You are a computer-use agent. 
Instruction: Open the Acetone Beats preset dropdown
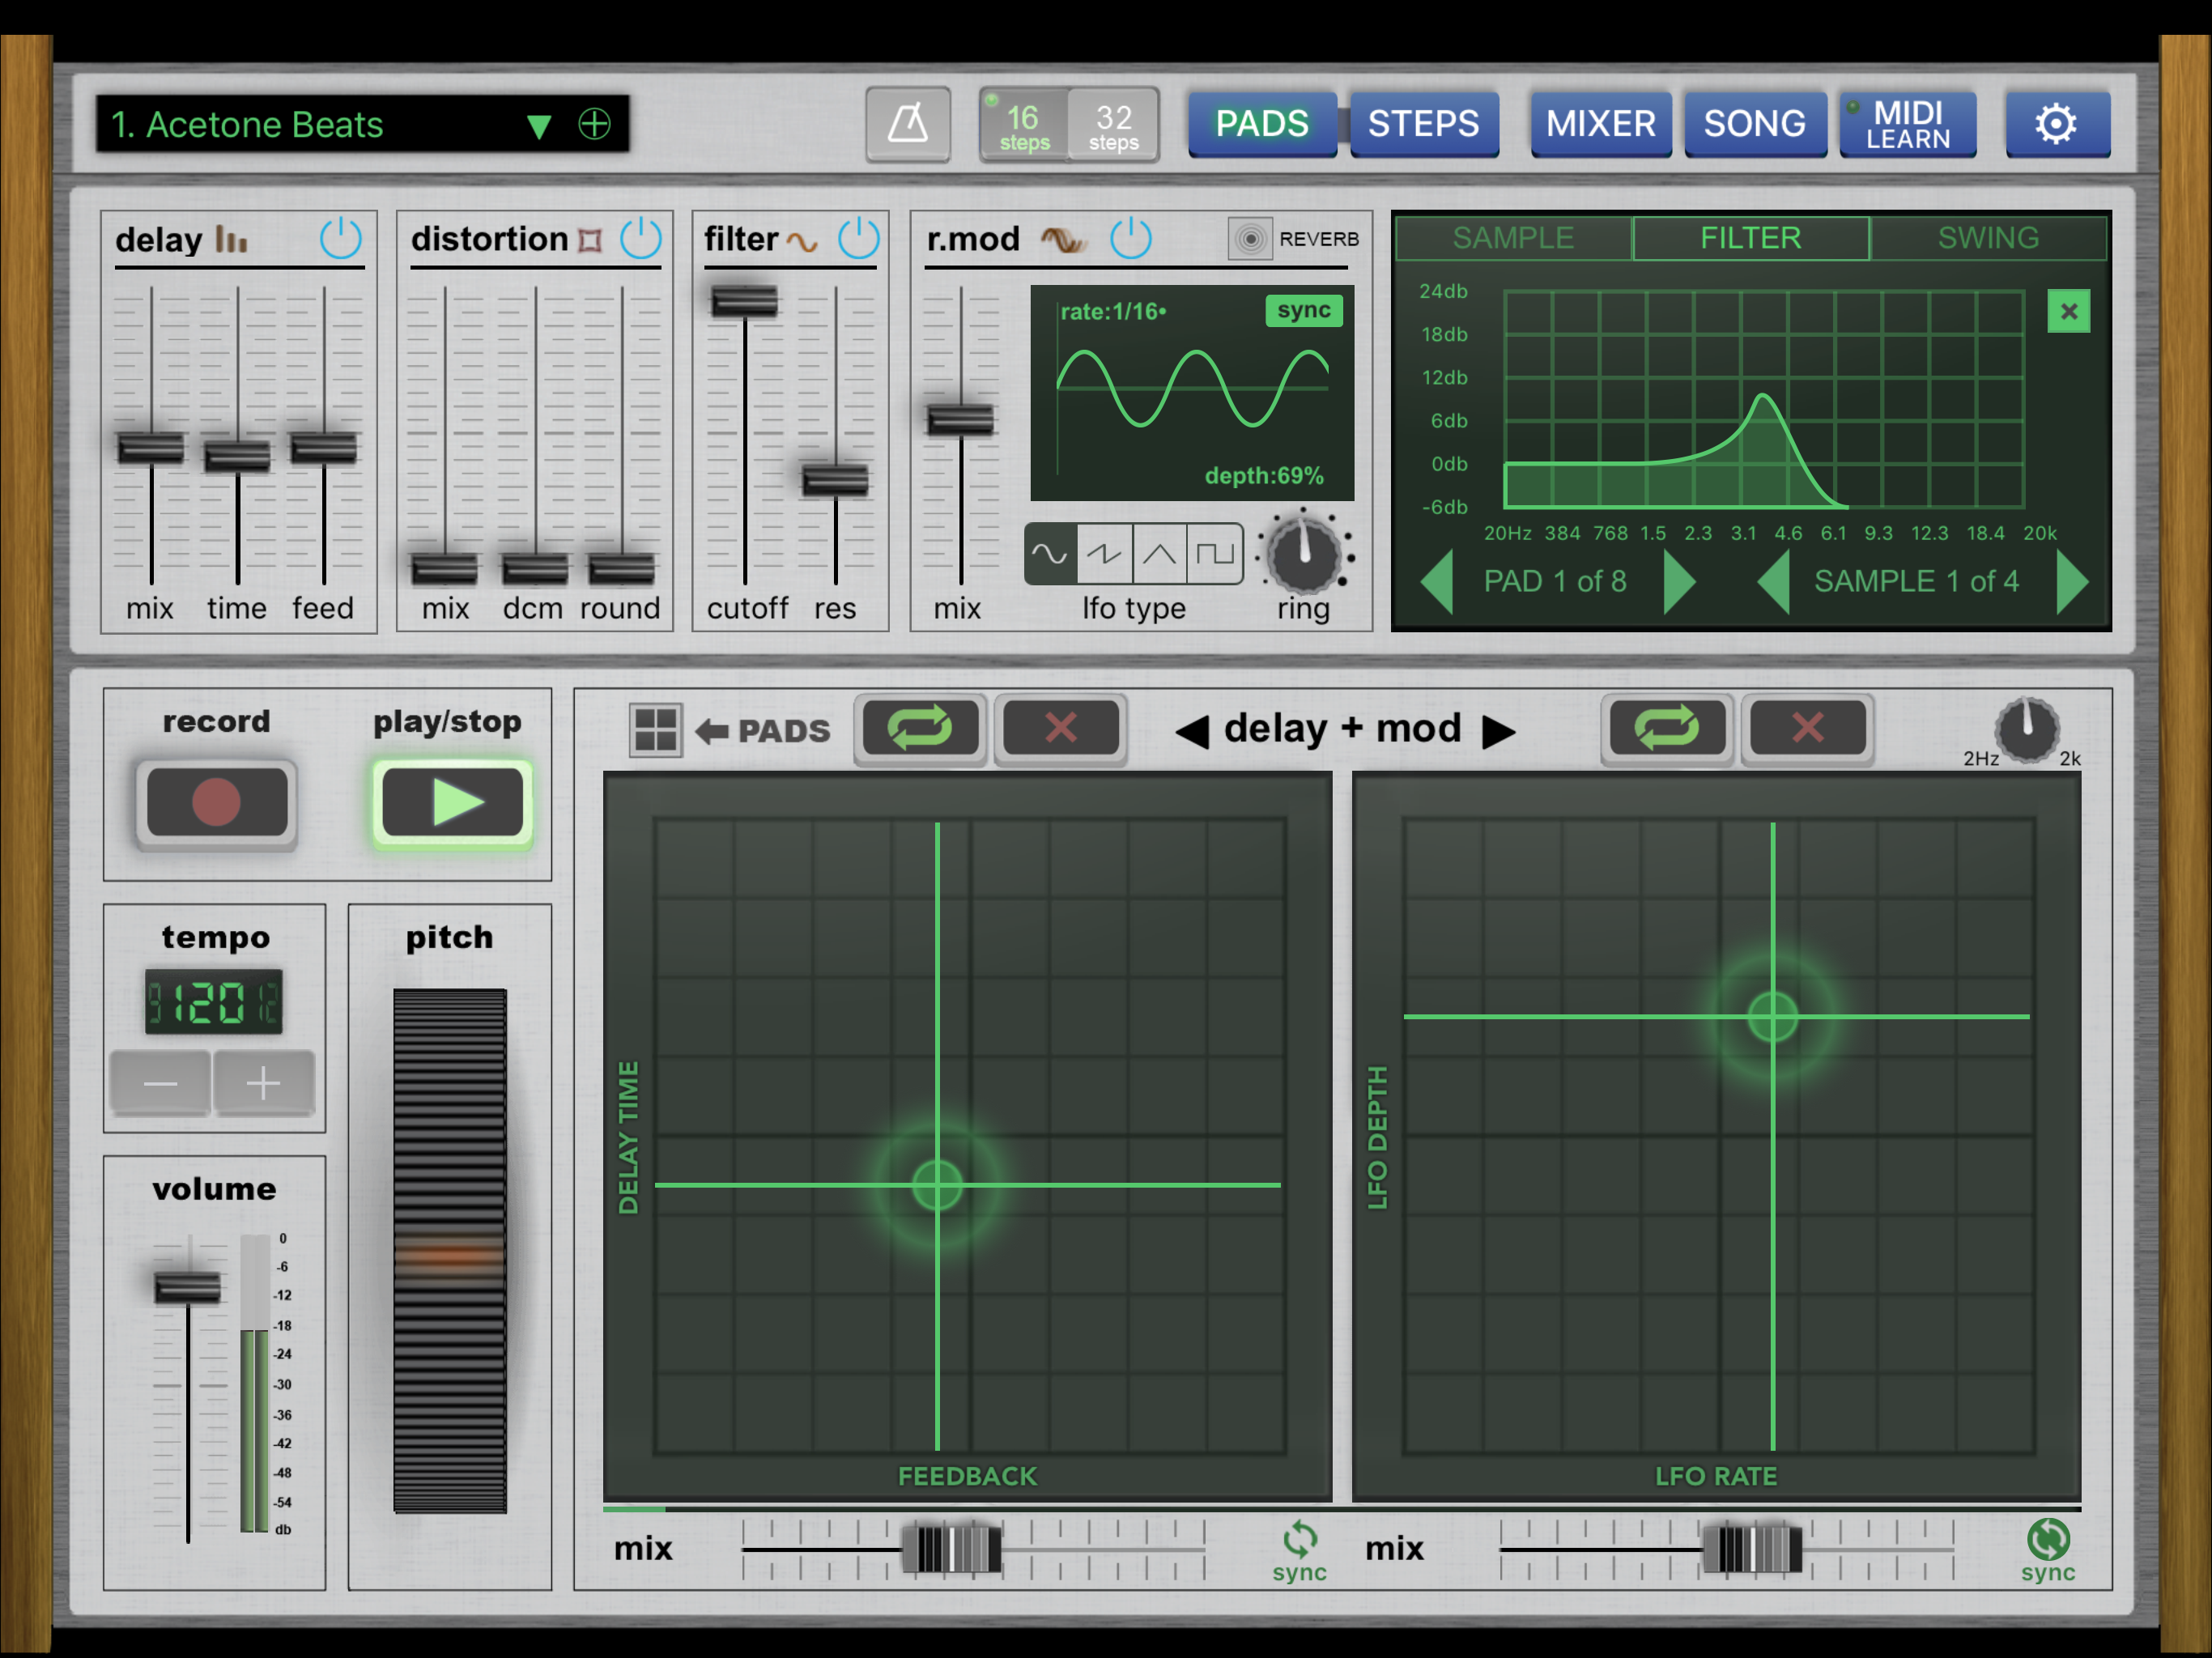[x=538, y=126]
